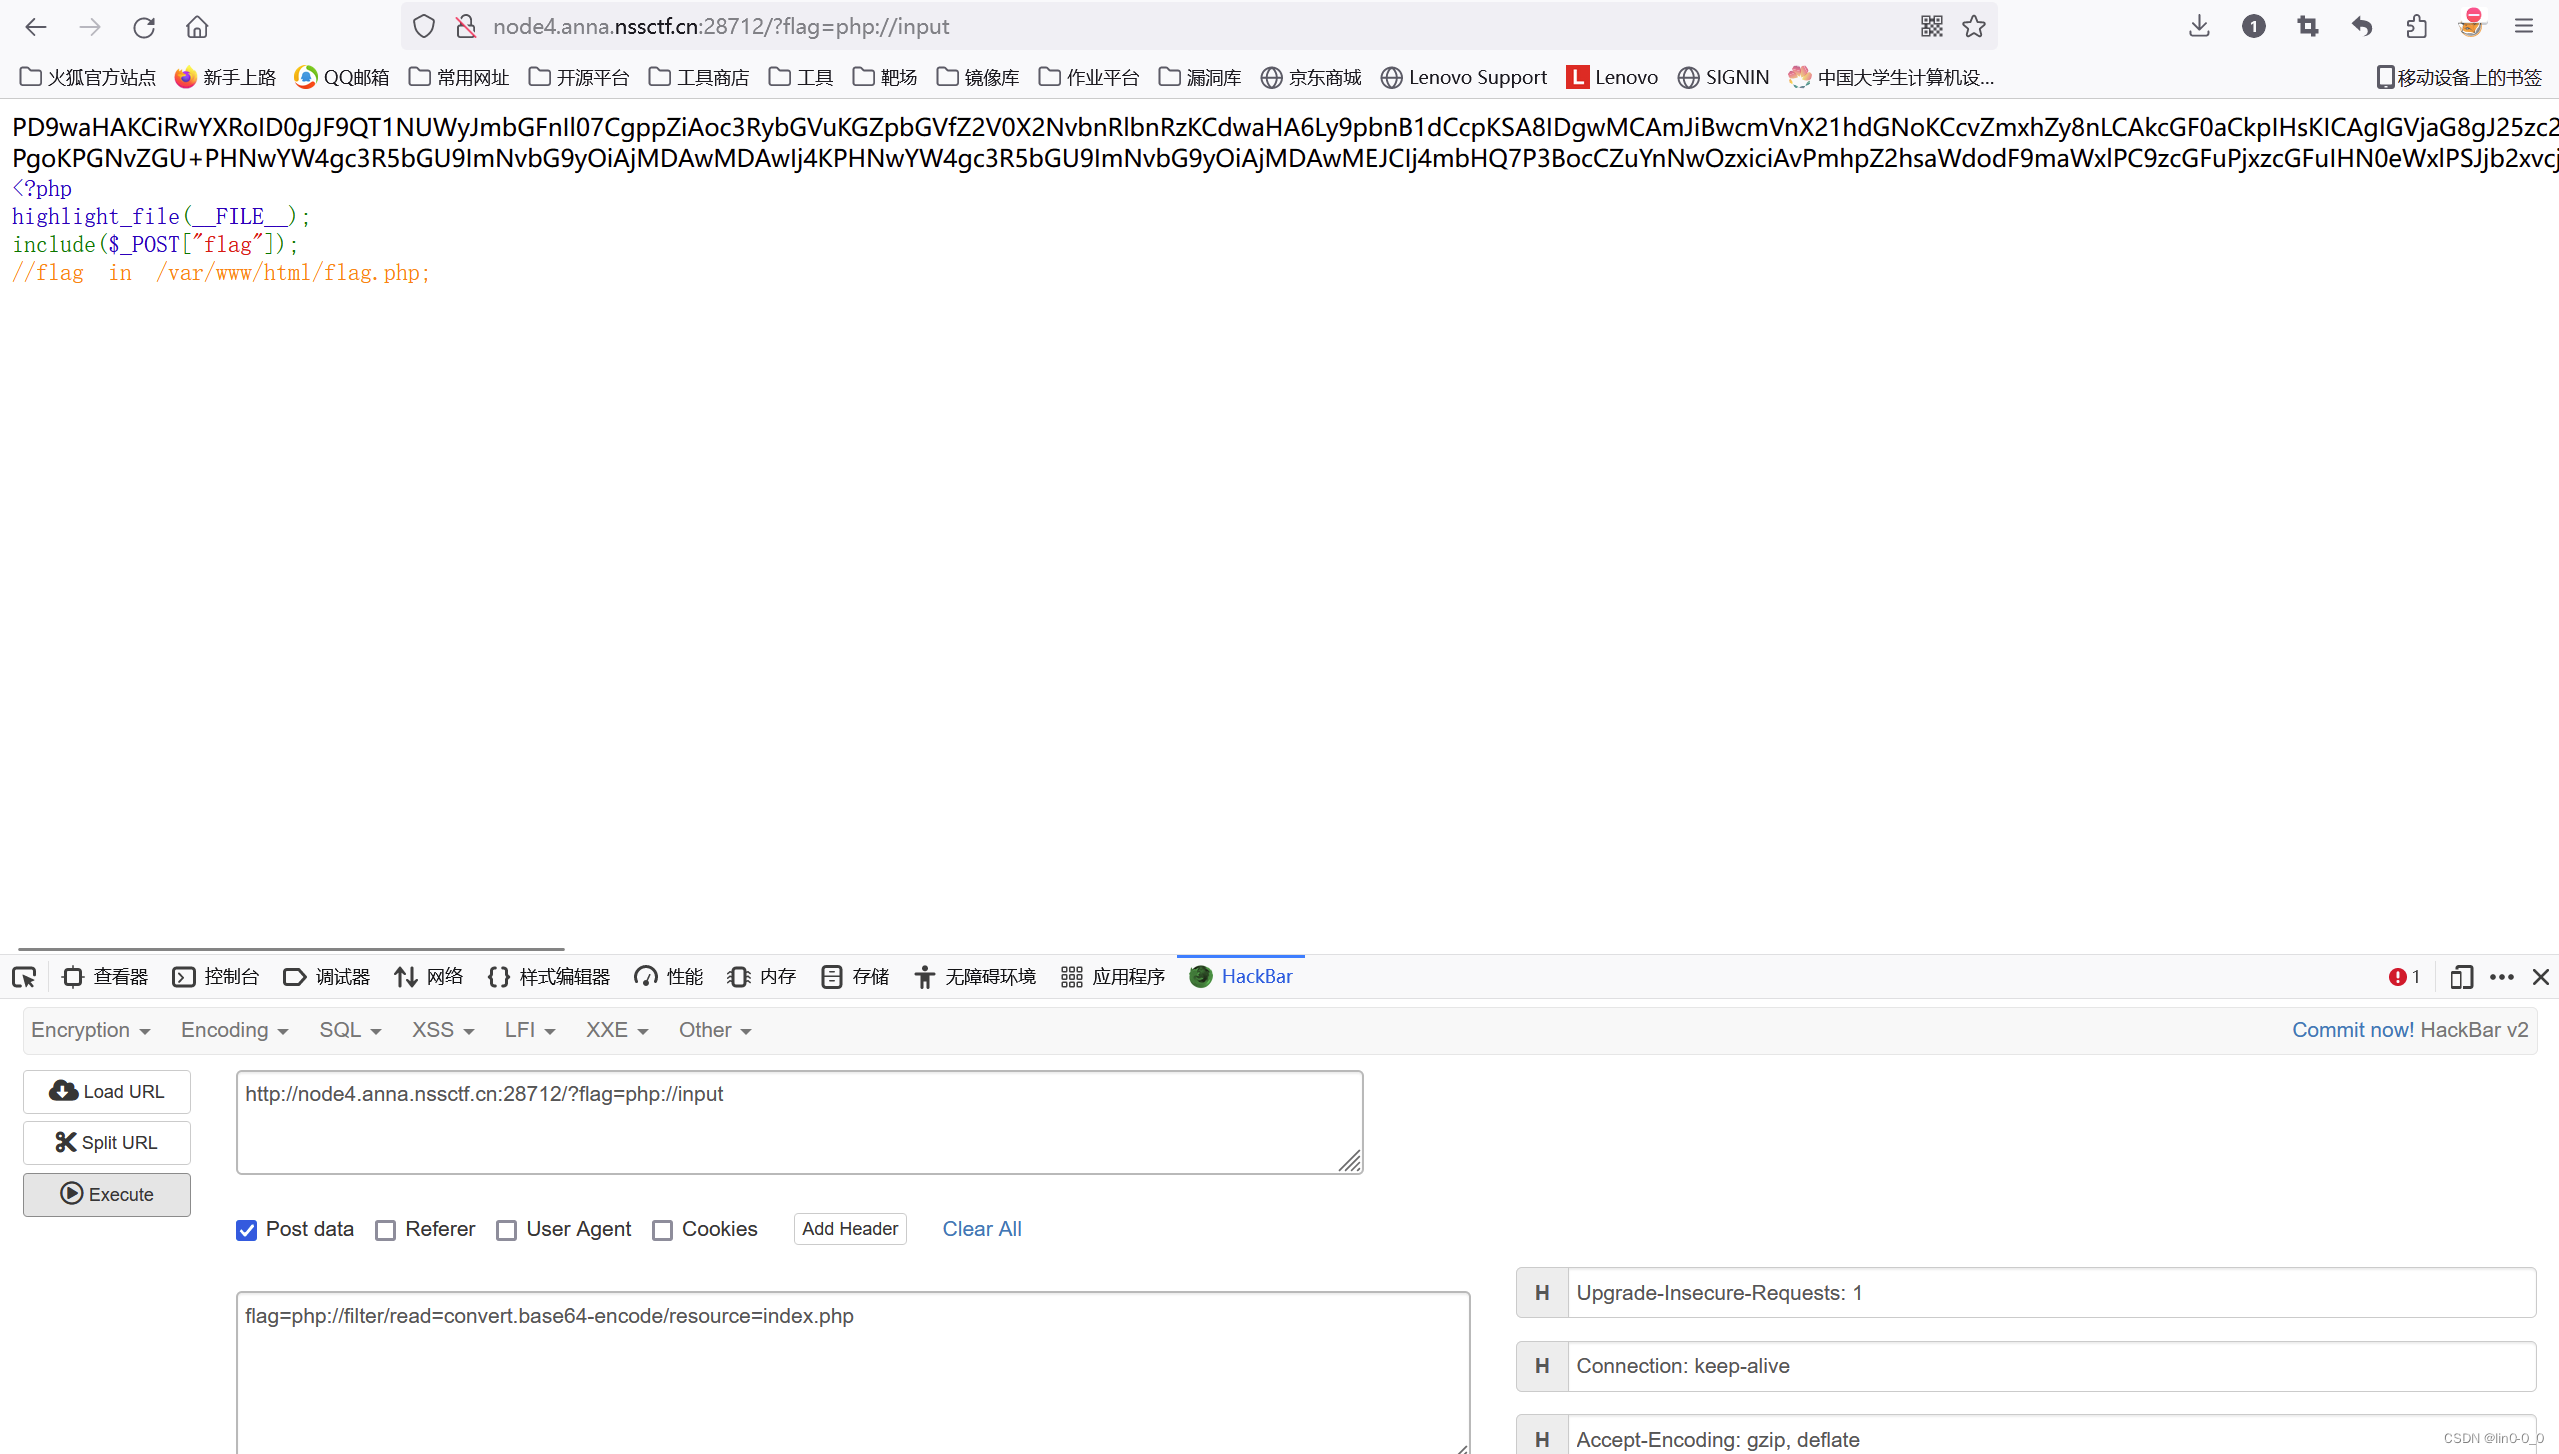Open the LFI dropdown menu
The width and height of the screenshot is (2559, 1454).
529,1030
